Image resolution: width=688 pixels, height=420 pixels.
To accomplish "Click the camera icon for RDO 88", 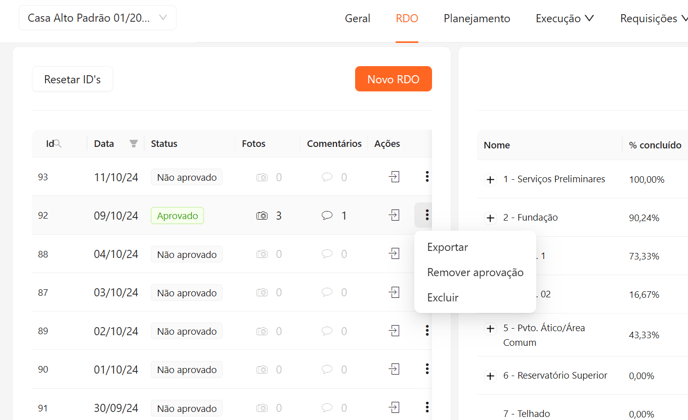I will click(262, 254).
